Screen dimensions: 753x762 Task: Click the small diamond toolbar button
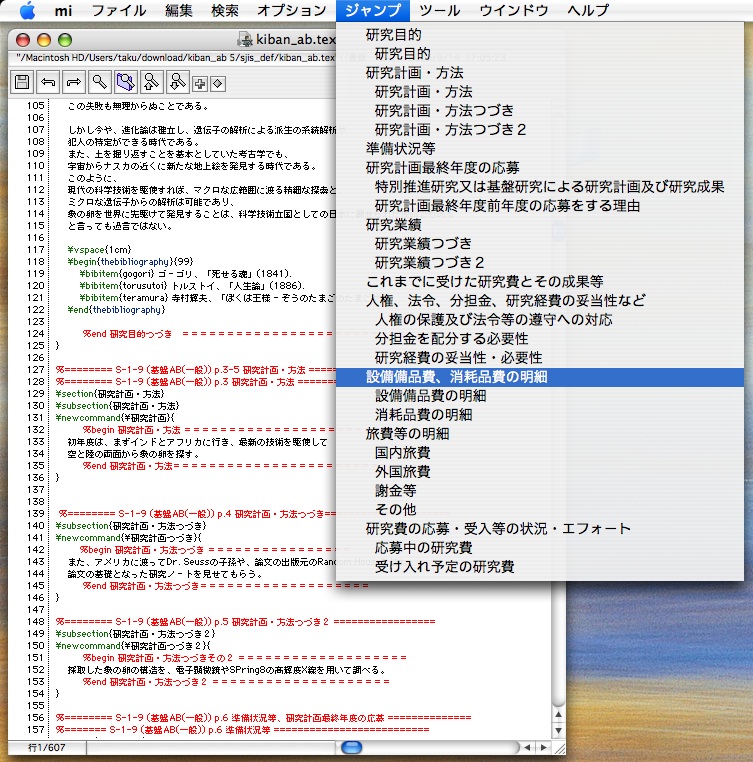pyautogui.click(x=217, y=83)
